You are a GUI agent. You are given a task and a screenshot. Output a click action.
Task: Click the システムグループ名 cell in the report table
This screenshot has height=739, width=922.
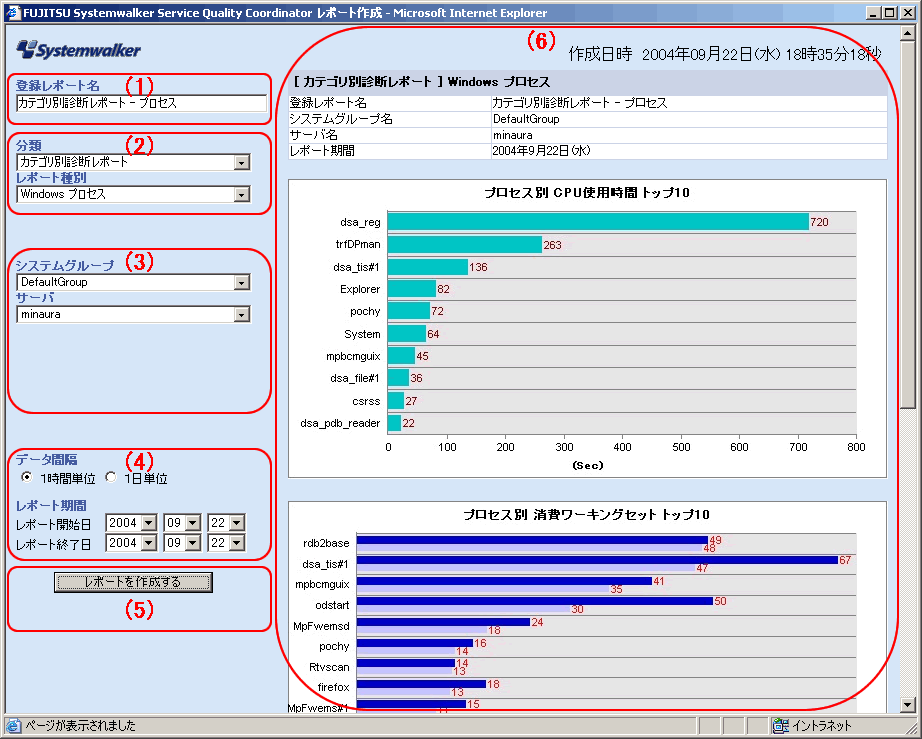pyautogui.click(x=389, y=119)
